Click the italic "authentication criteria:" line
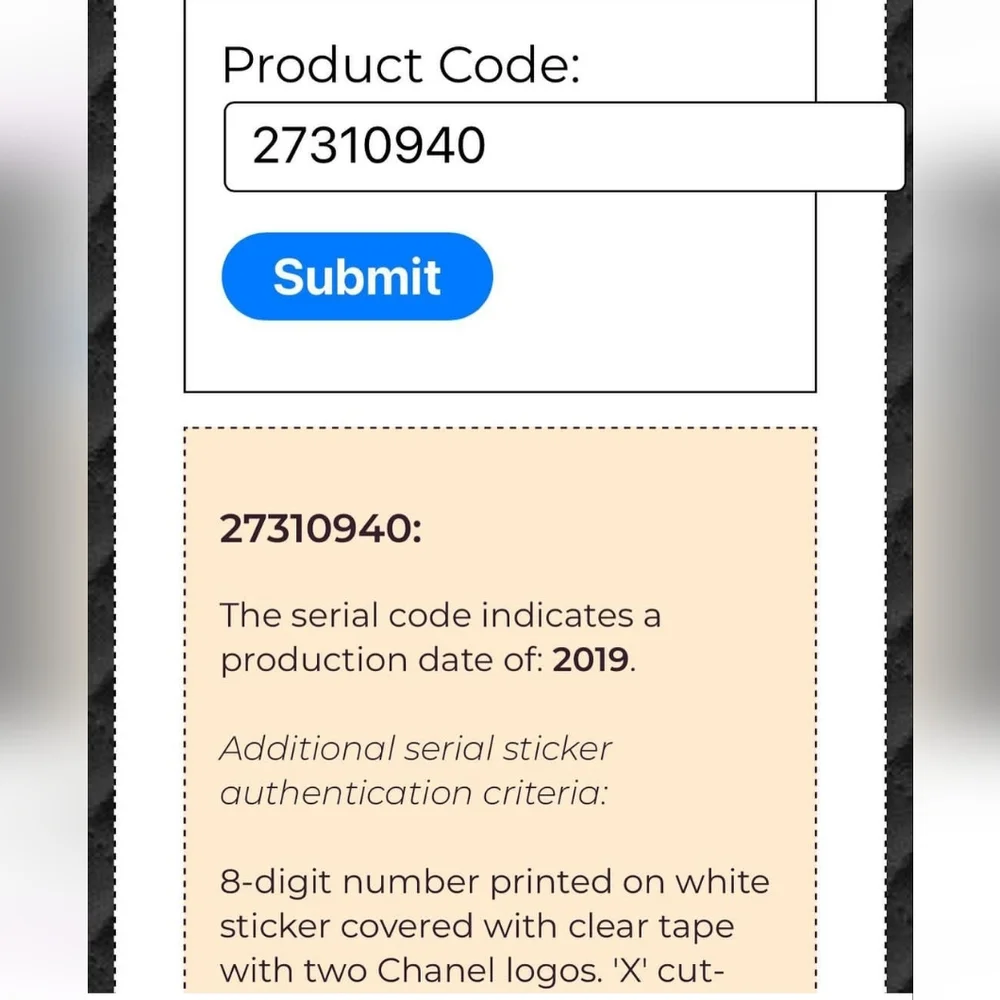 click(x=413, y=793)
